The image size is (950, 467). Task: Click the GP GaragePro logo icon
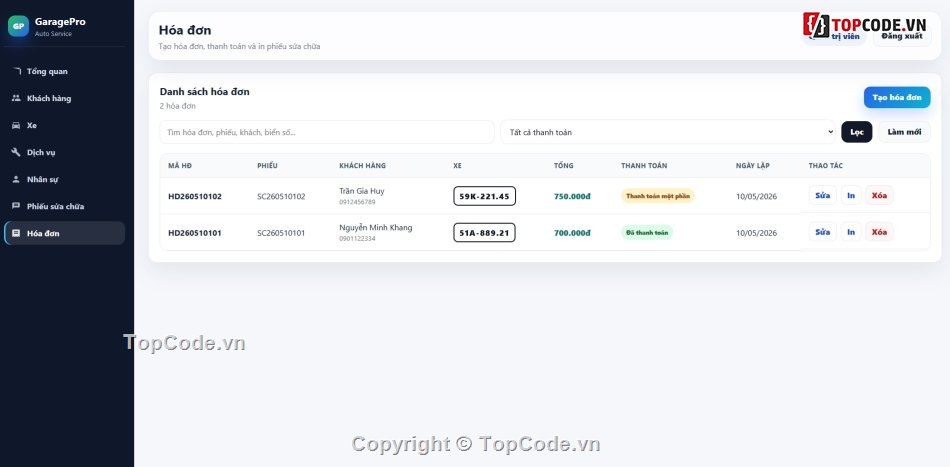pyautogui.click(x=18, y=26)
